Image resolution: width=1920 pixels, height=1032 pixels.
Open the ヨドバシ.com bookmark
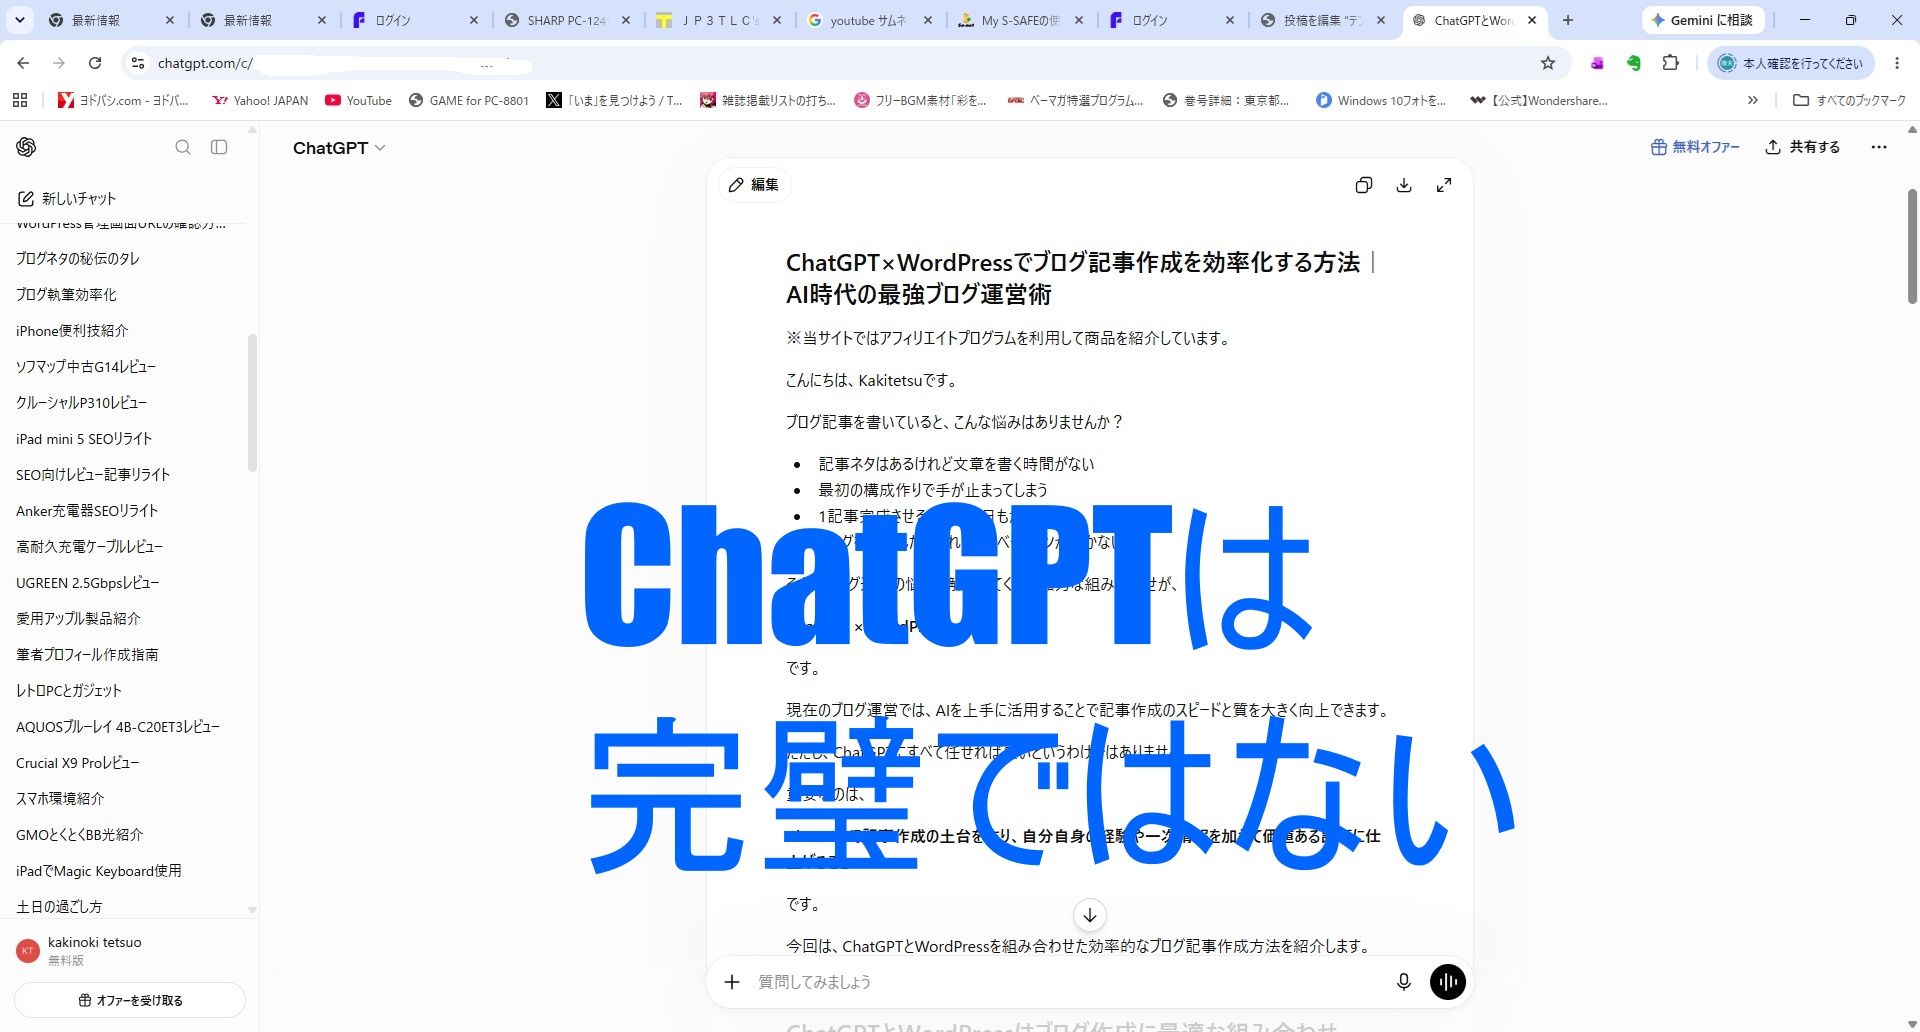pos(123,100)
